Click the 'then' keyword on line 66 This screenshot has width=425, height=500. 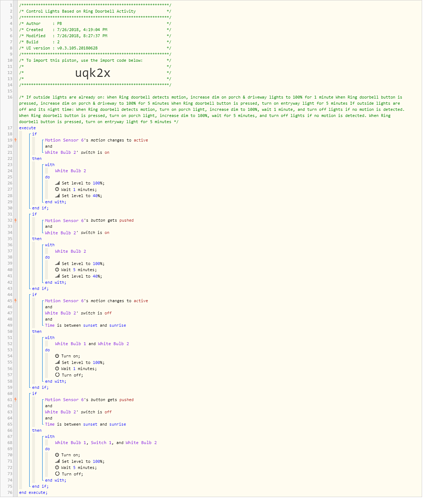(x=37, y=431)
